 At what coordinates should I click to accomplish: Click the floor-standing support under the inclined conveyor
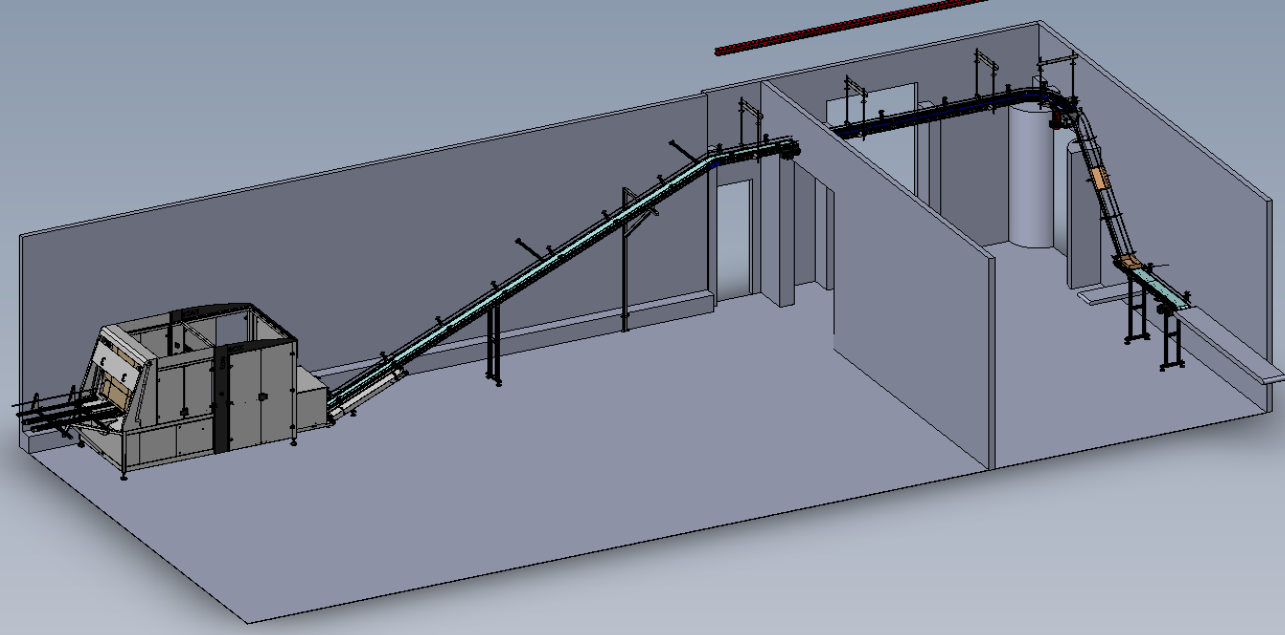click(492, 342)
